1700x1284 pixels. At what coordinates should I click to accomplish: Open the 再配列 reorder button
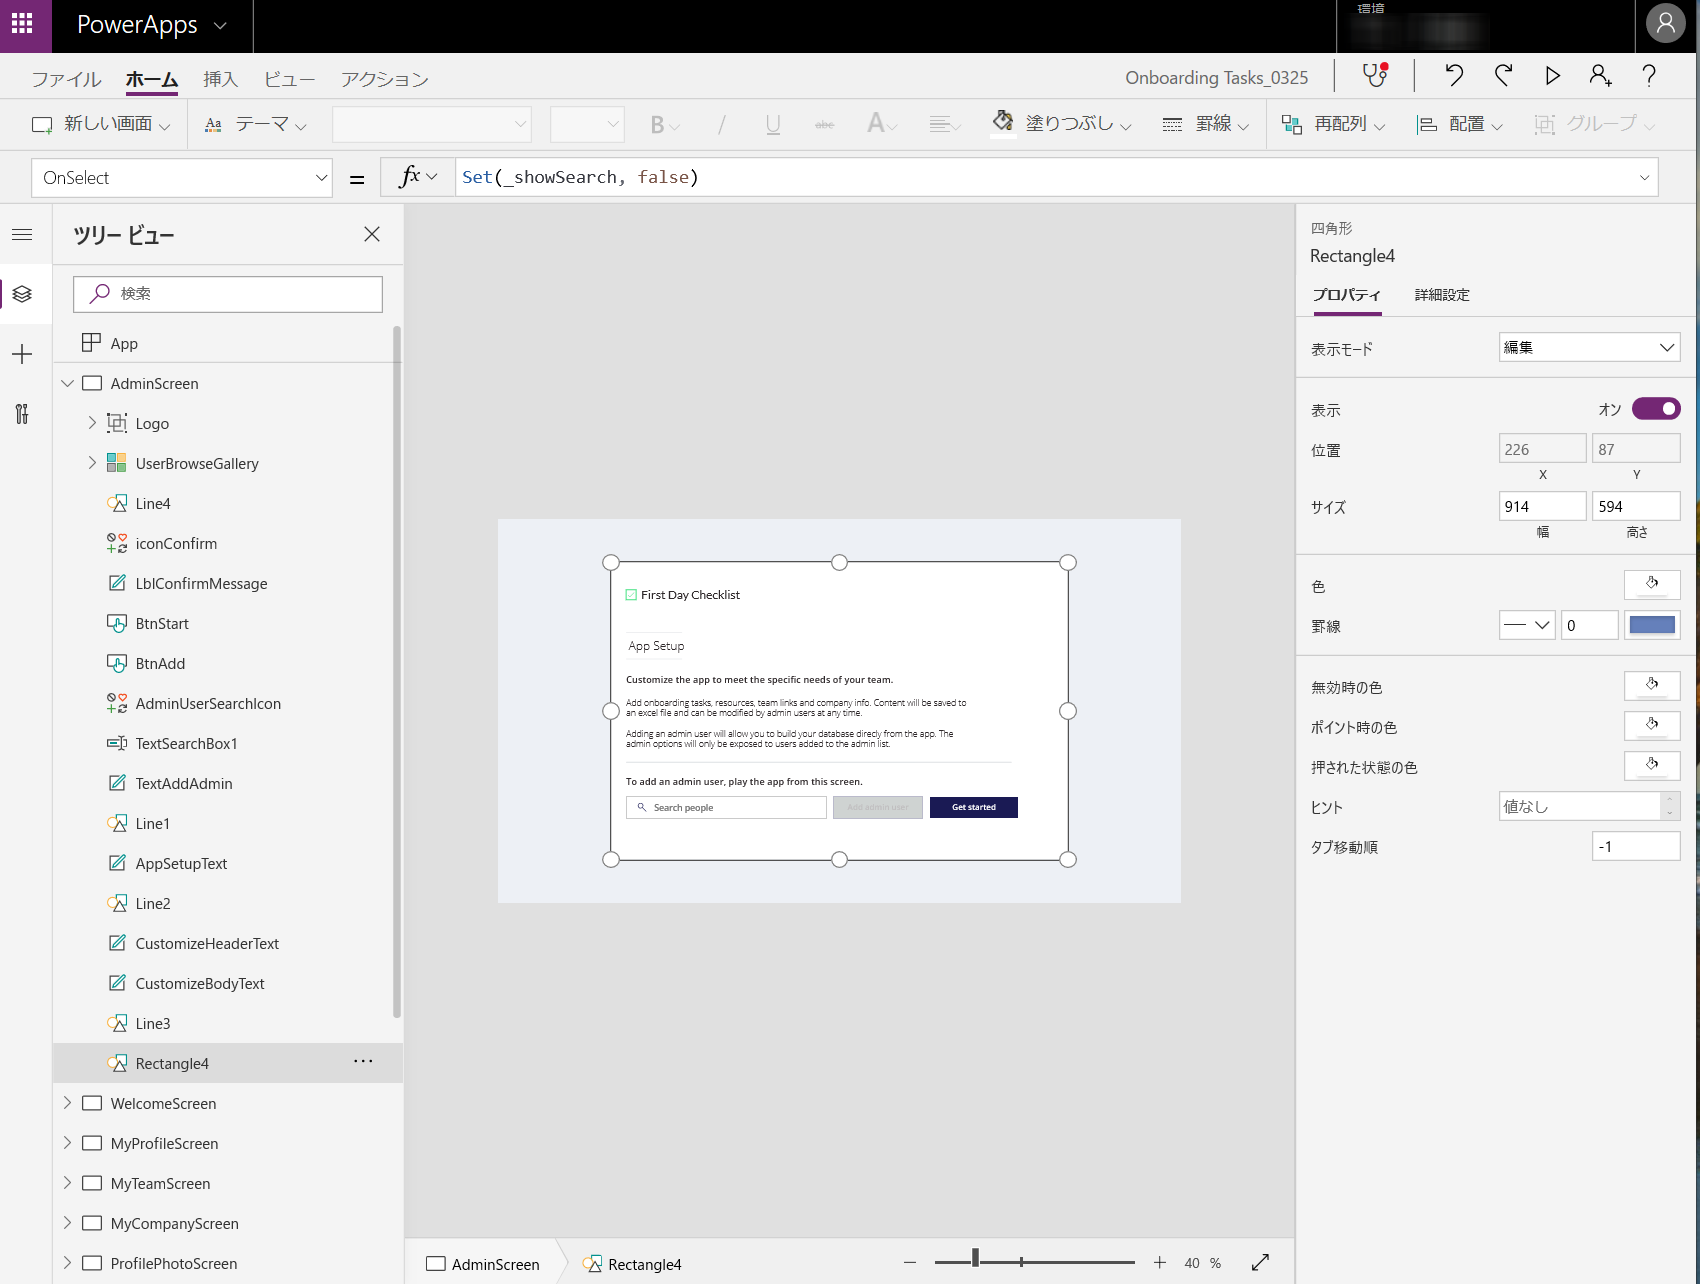click(1333, 124)
